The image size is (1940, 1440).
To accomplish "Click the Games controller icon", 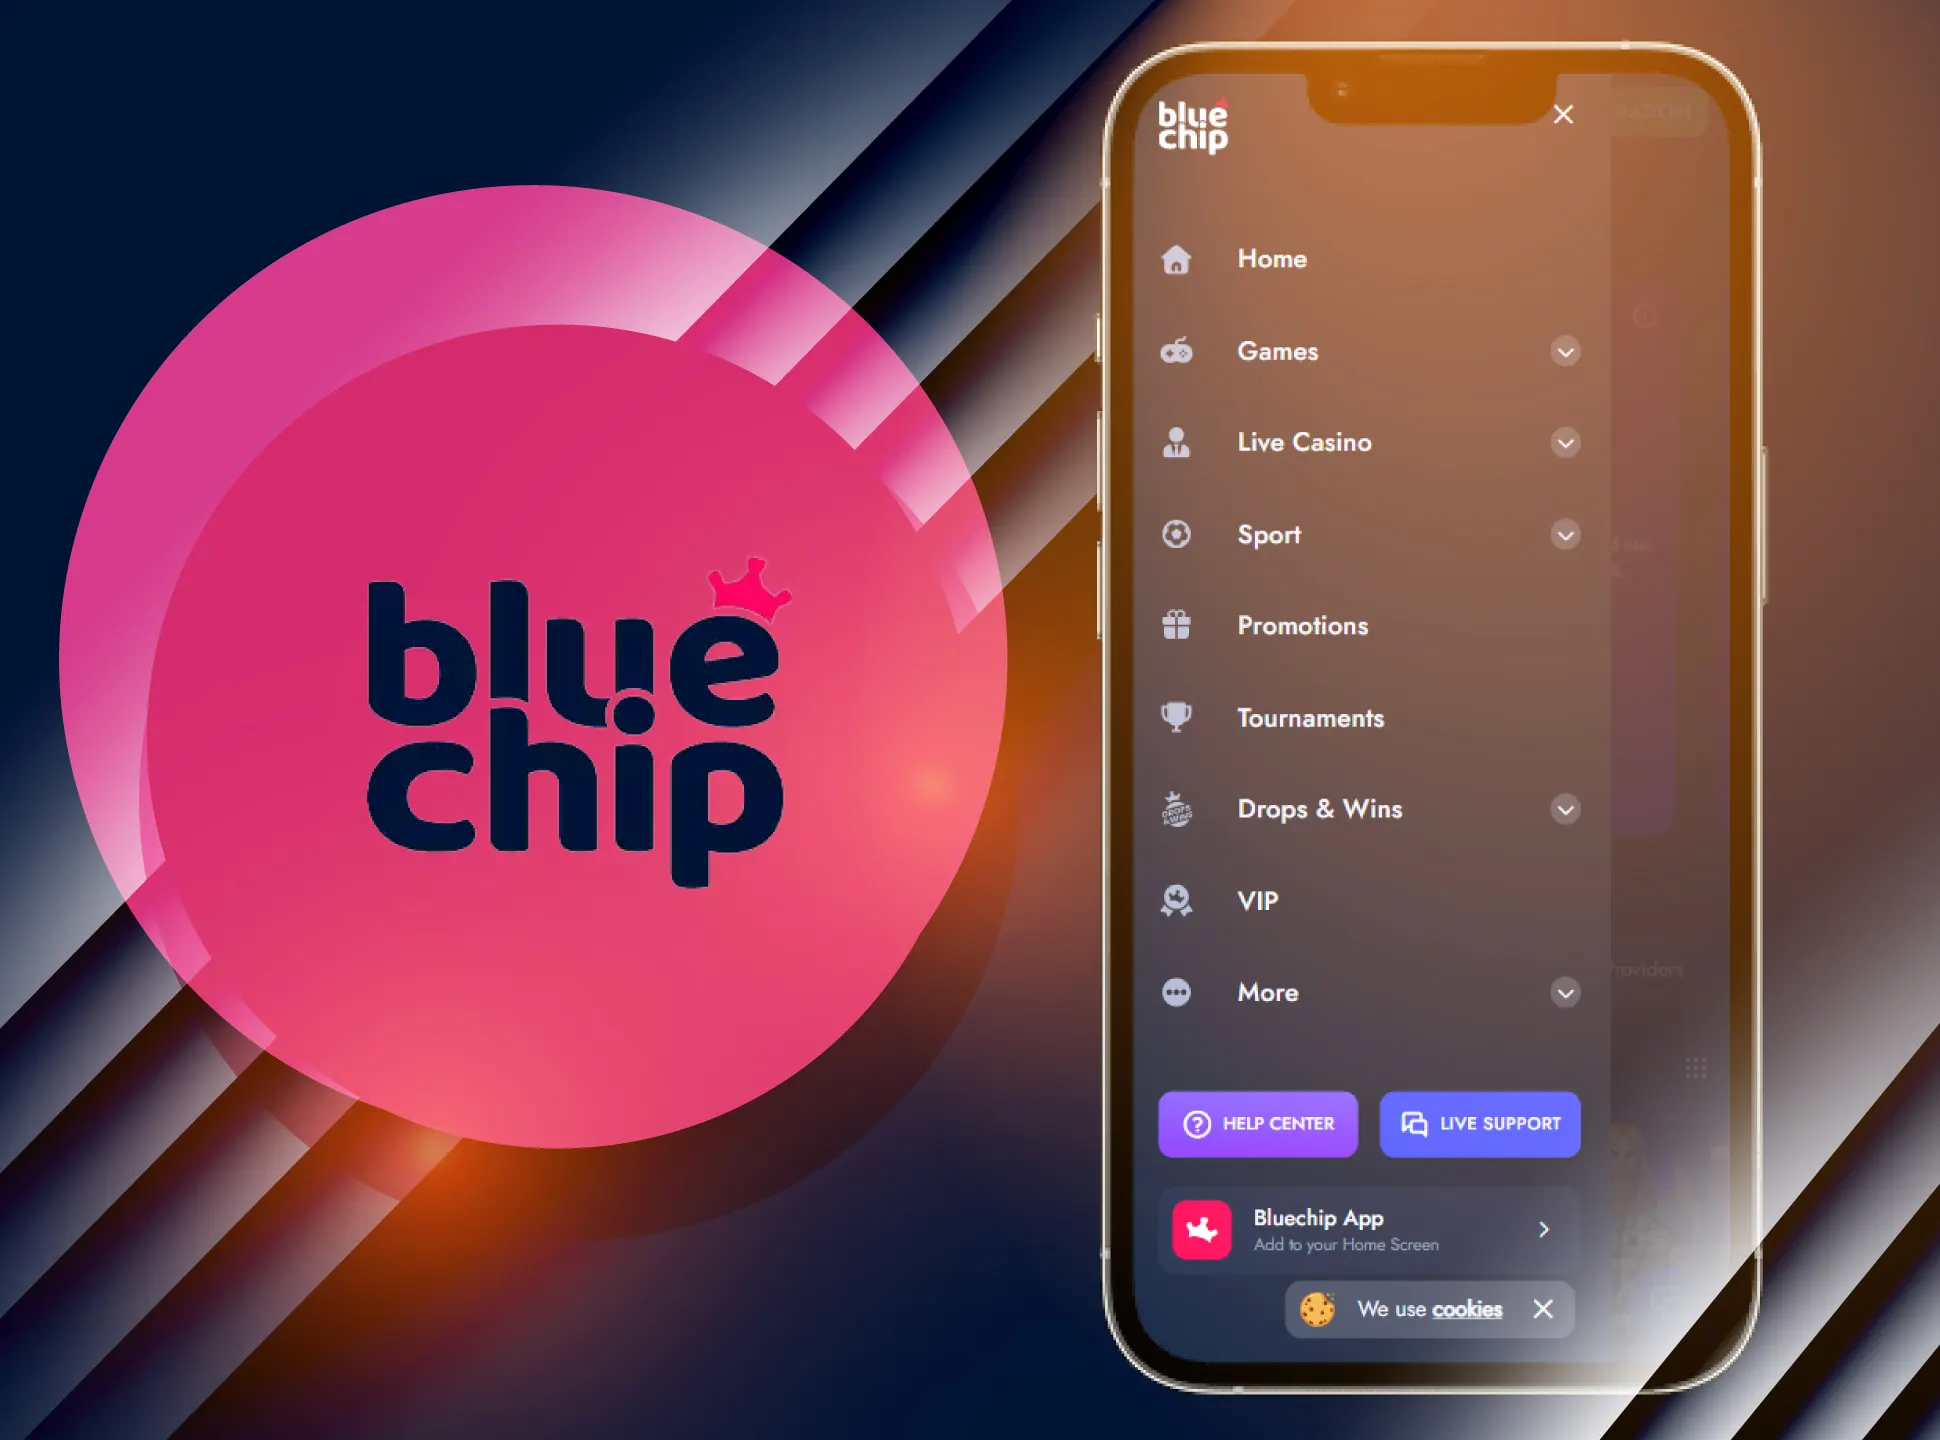I will 1178,349.
